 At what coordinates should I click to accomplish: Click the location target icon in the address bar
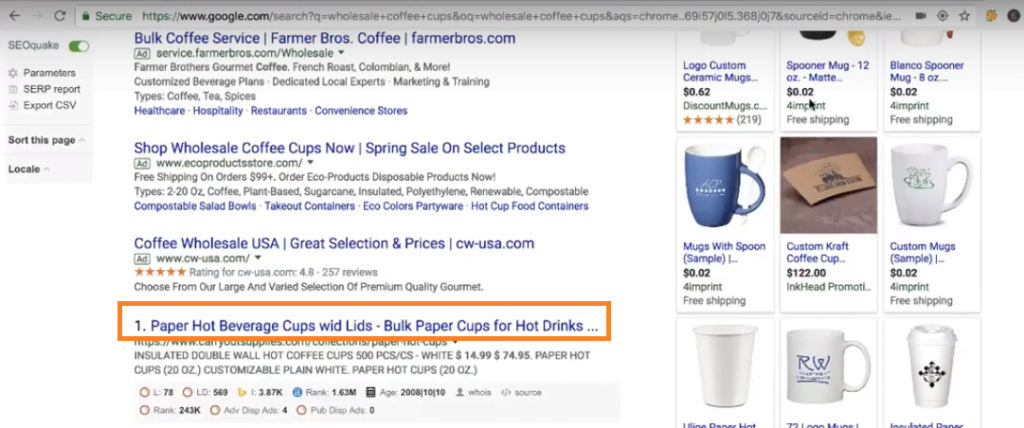pyautogui.click(x=942, y=16)
